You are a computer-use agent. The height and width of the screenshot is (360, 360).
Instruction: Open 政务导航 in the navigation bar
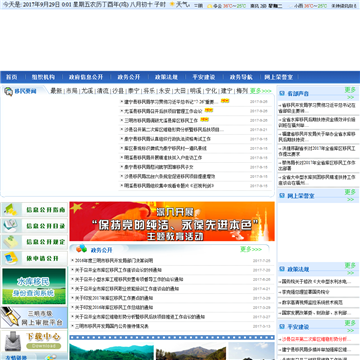click(x=241, y=77)
